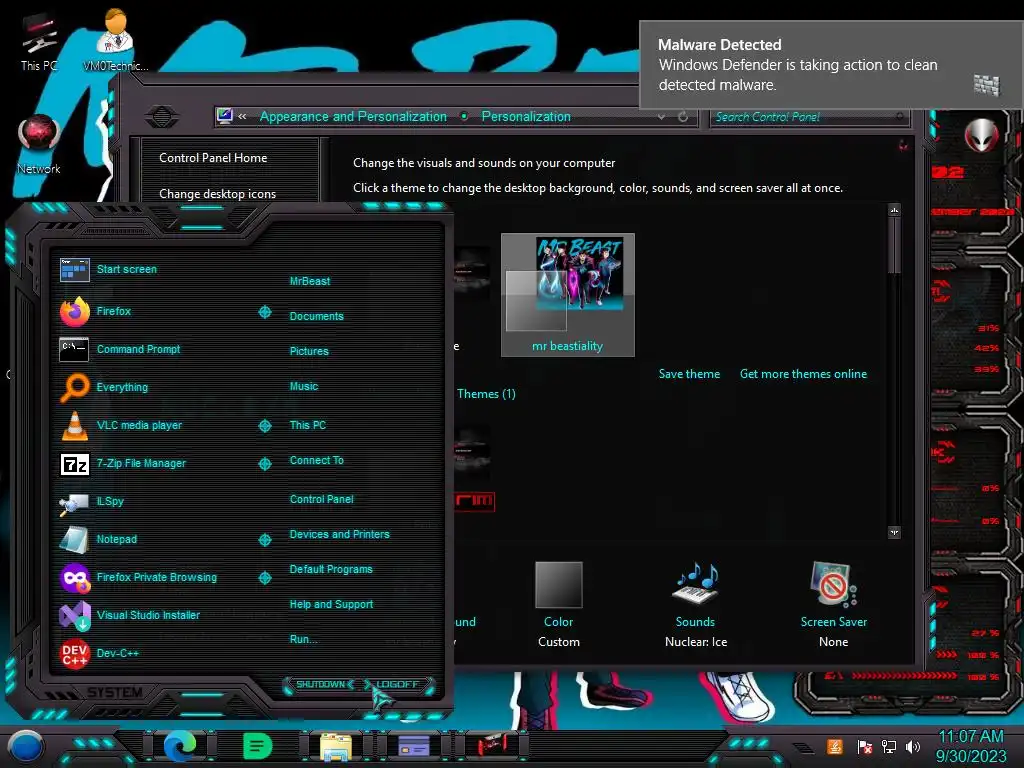Select Run... in the start menu

click(304, 639)
